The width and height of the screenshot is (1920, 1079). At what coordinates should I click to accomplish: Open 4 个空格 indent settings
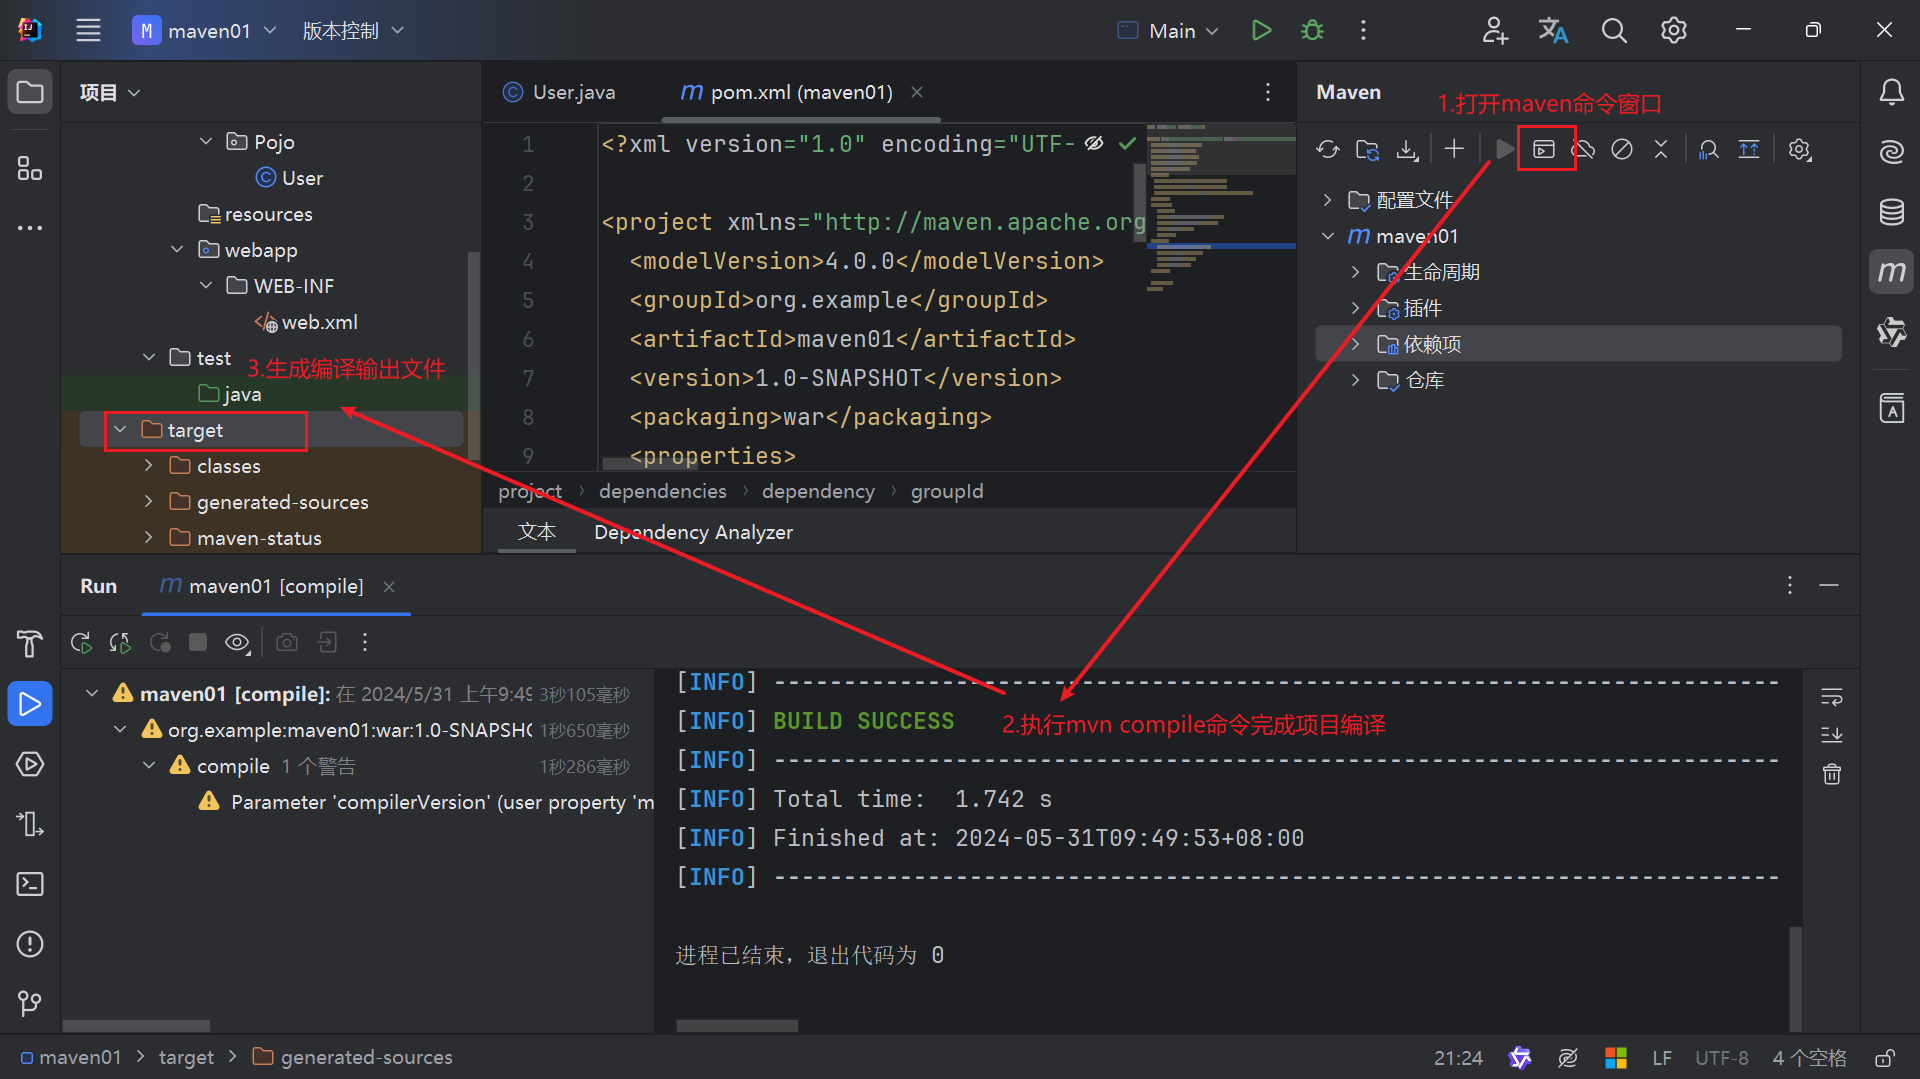tap(1809, 1058)
